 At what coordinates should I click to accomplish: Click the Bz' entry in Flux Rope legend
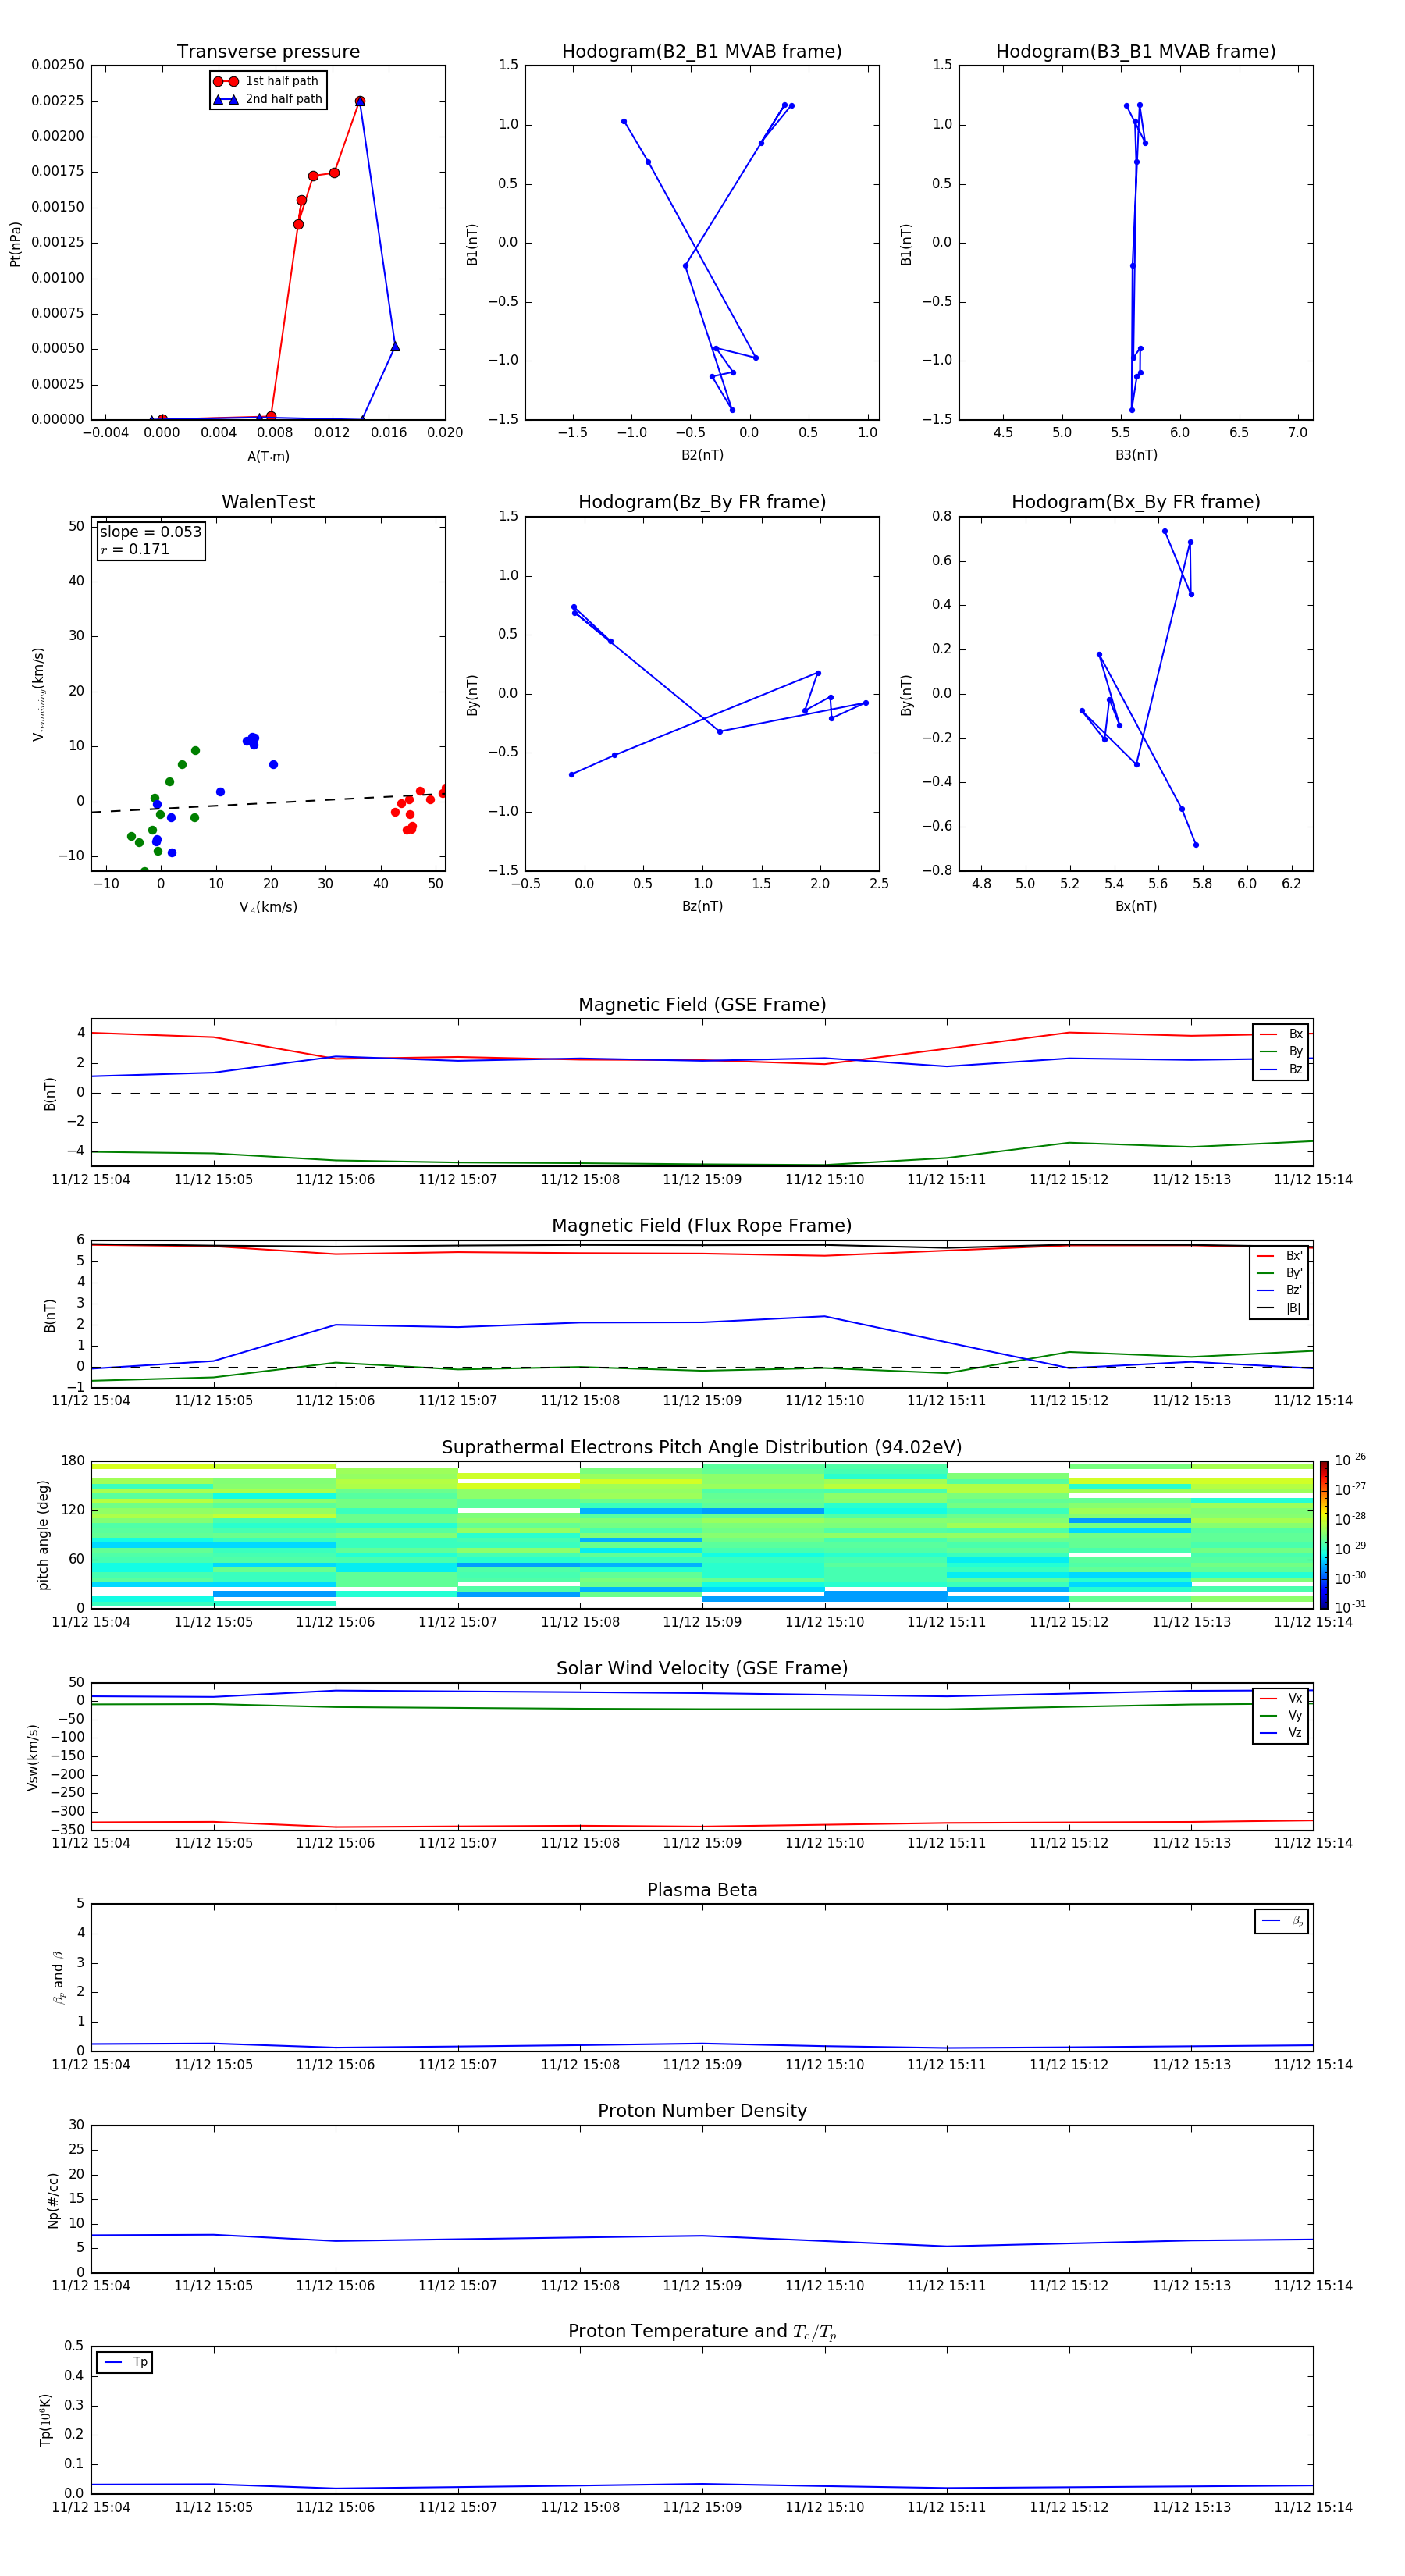coord(1280,1290)
